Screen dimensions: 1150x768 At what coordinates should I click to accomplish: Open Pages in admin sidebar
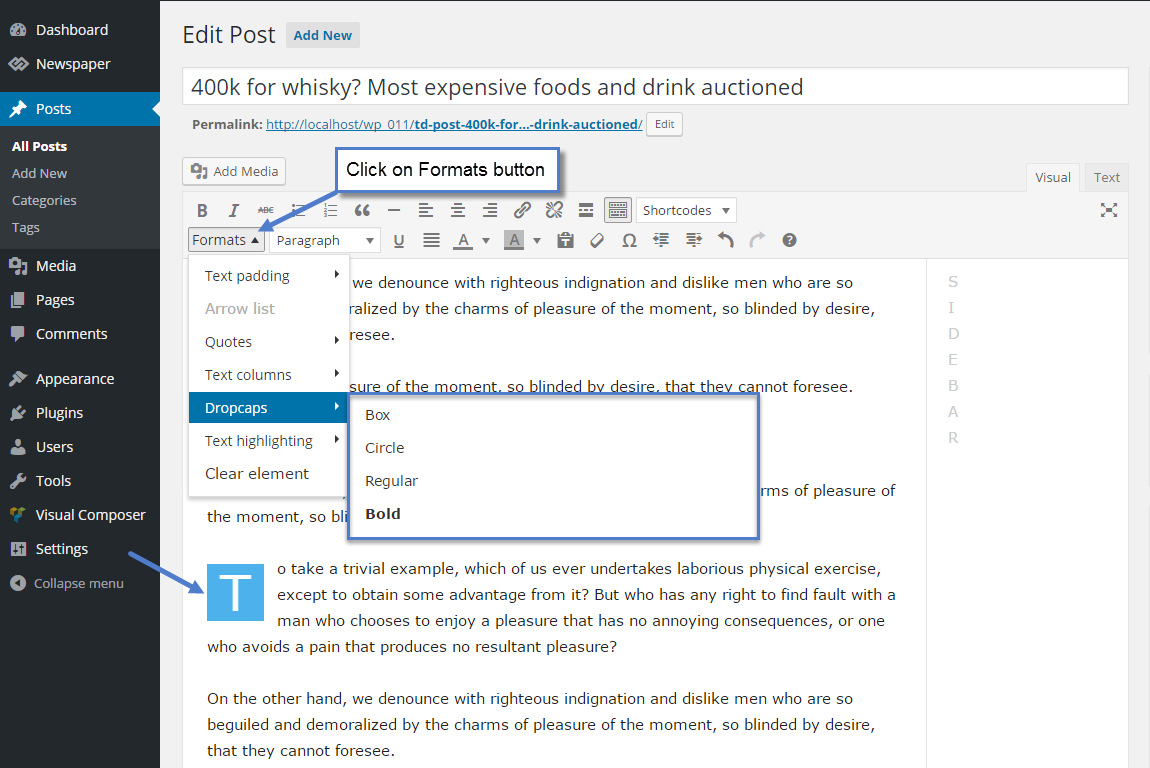tap(80, 300)
